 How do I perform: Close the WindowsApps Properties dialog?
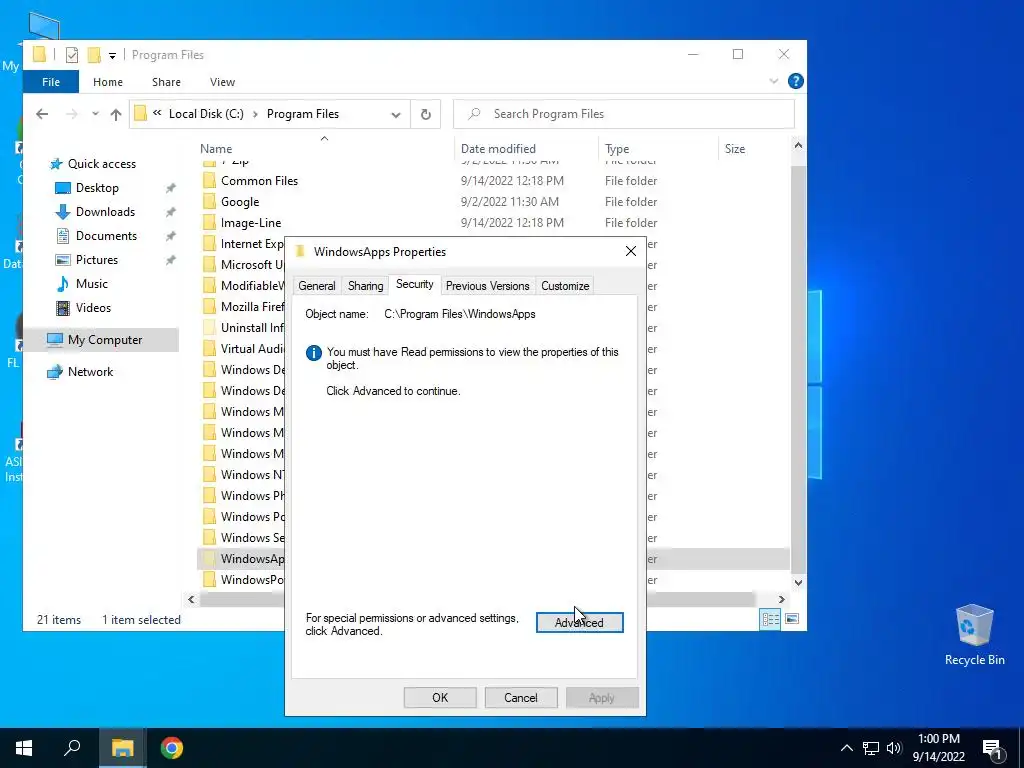coord(630,251)
